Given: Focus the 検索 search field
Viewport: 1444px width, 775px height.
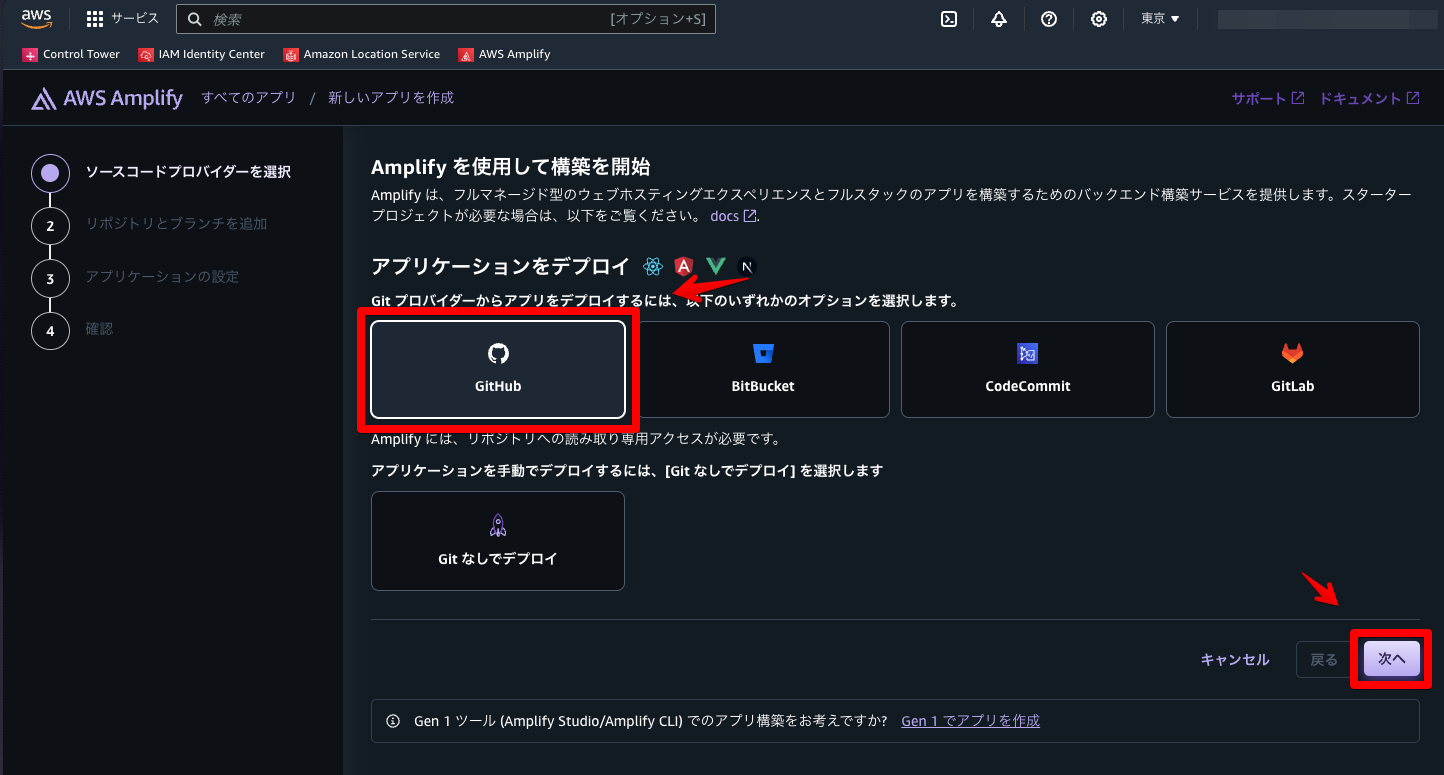Looking at the screenshot, I should [x=446, y=19].
